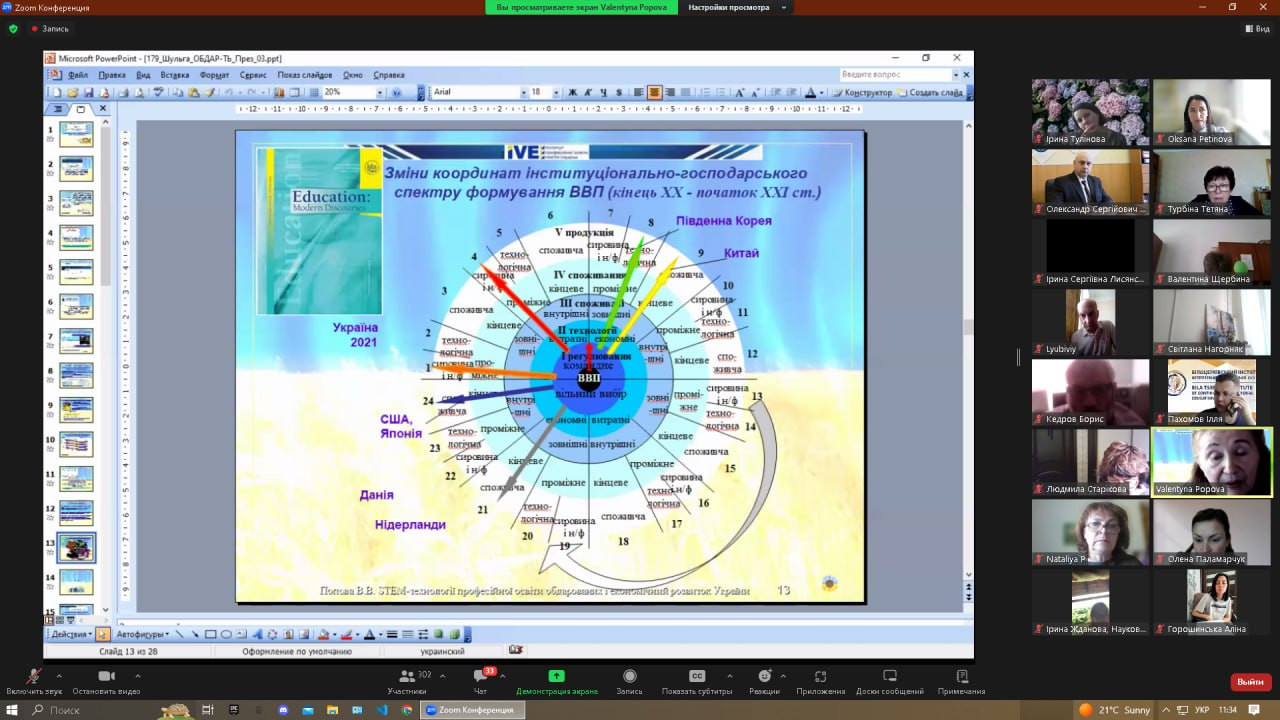The height and width of the screenshot is (720, 1280).
Task: Open the Примечания notes icon
Action: pyautogui.click(x=961, y=676)
